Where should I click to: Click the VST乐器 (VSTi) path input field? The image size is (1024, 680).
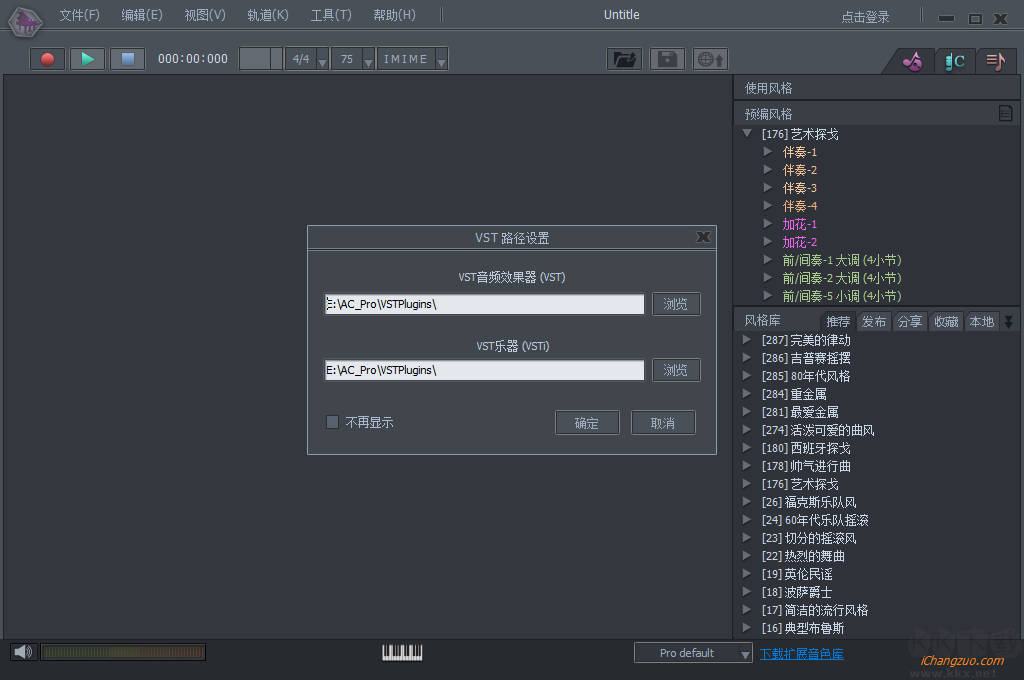(484, 370)
